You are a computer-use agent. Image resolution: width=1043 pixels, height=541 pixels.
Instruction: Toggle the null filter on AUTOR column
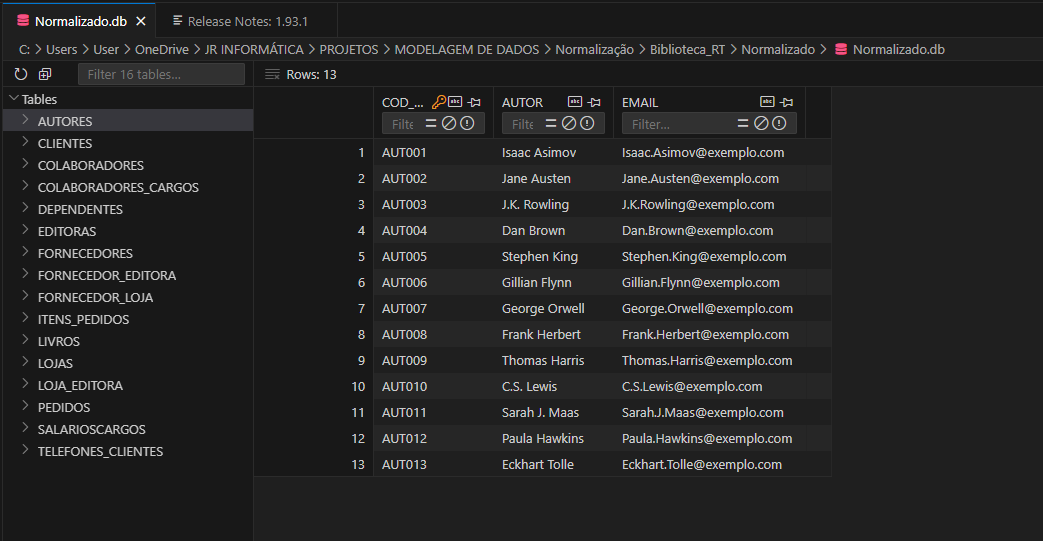(568, 124)
